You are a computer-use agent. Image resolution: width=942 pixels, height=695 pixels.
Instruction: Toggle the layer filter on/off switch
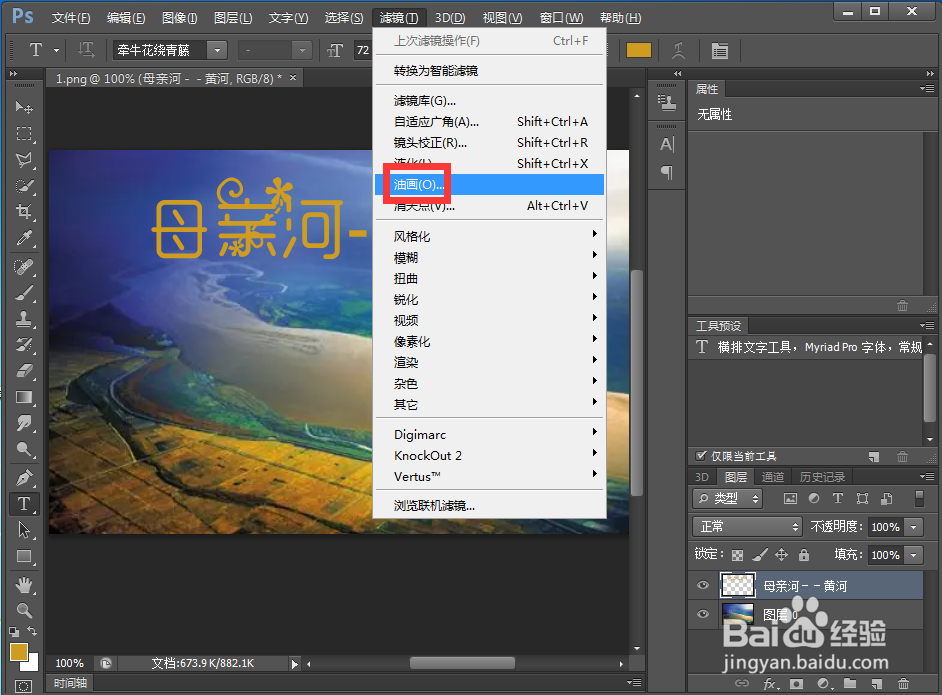click(919, 498)
